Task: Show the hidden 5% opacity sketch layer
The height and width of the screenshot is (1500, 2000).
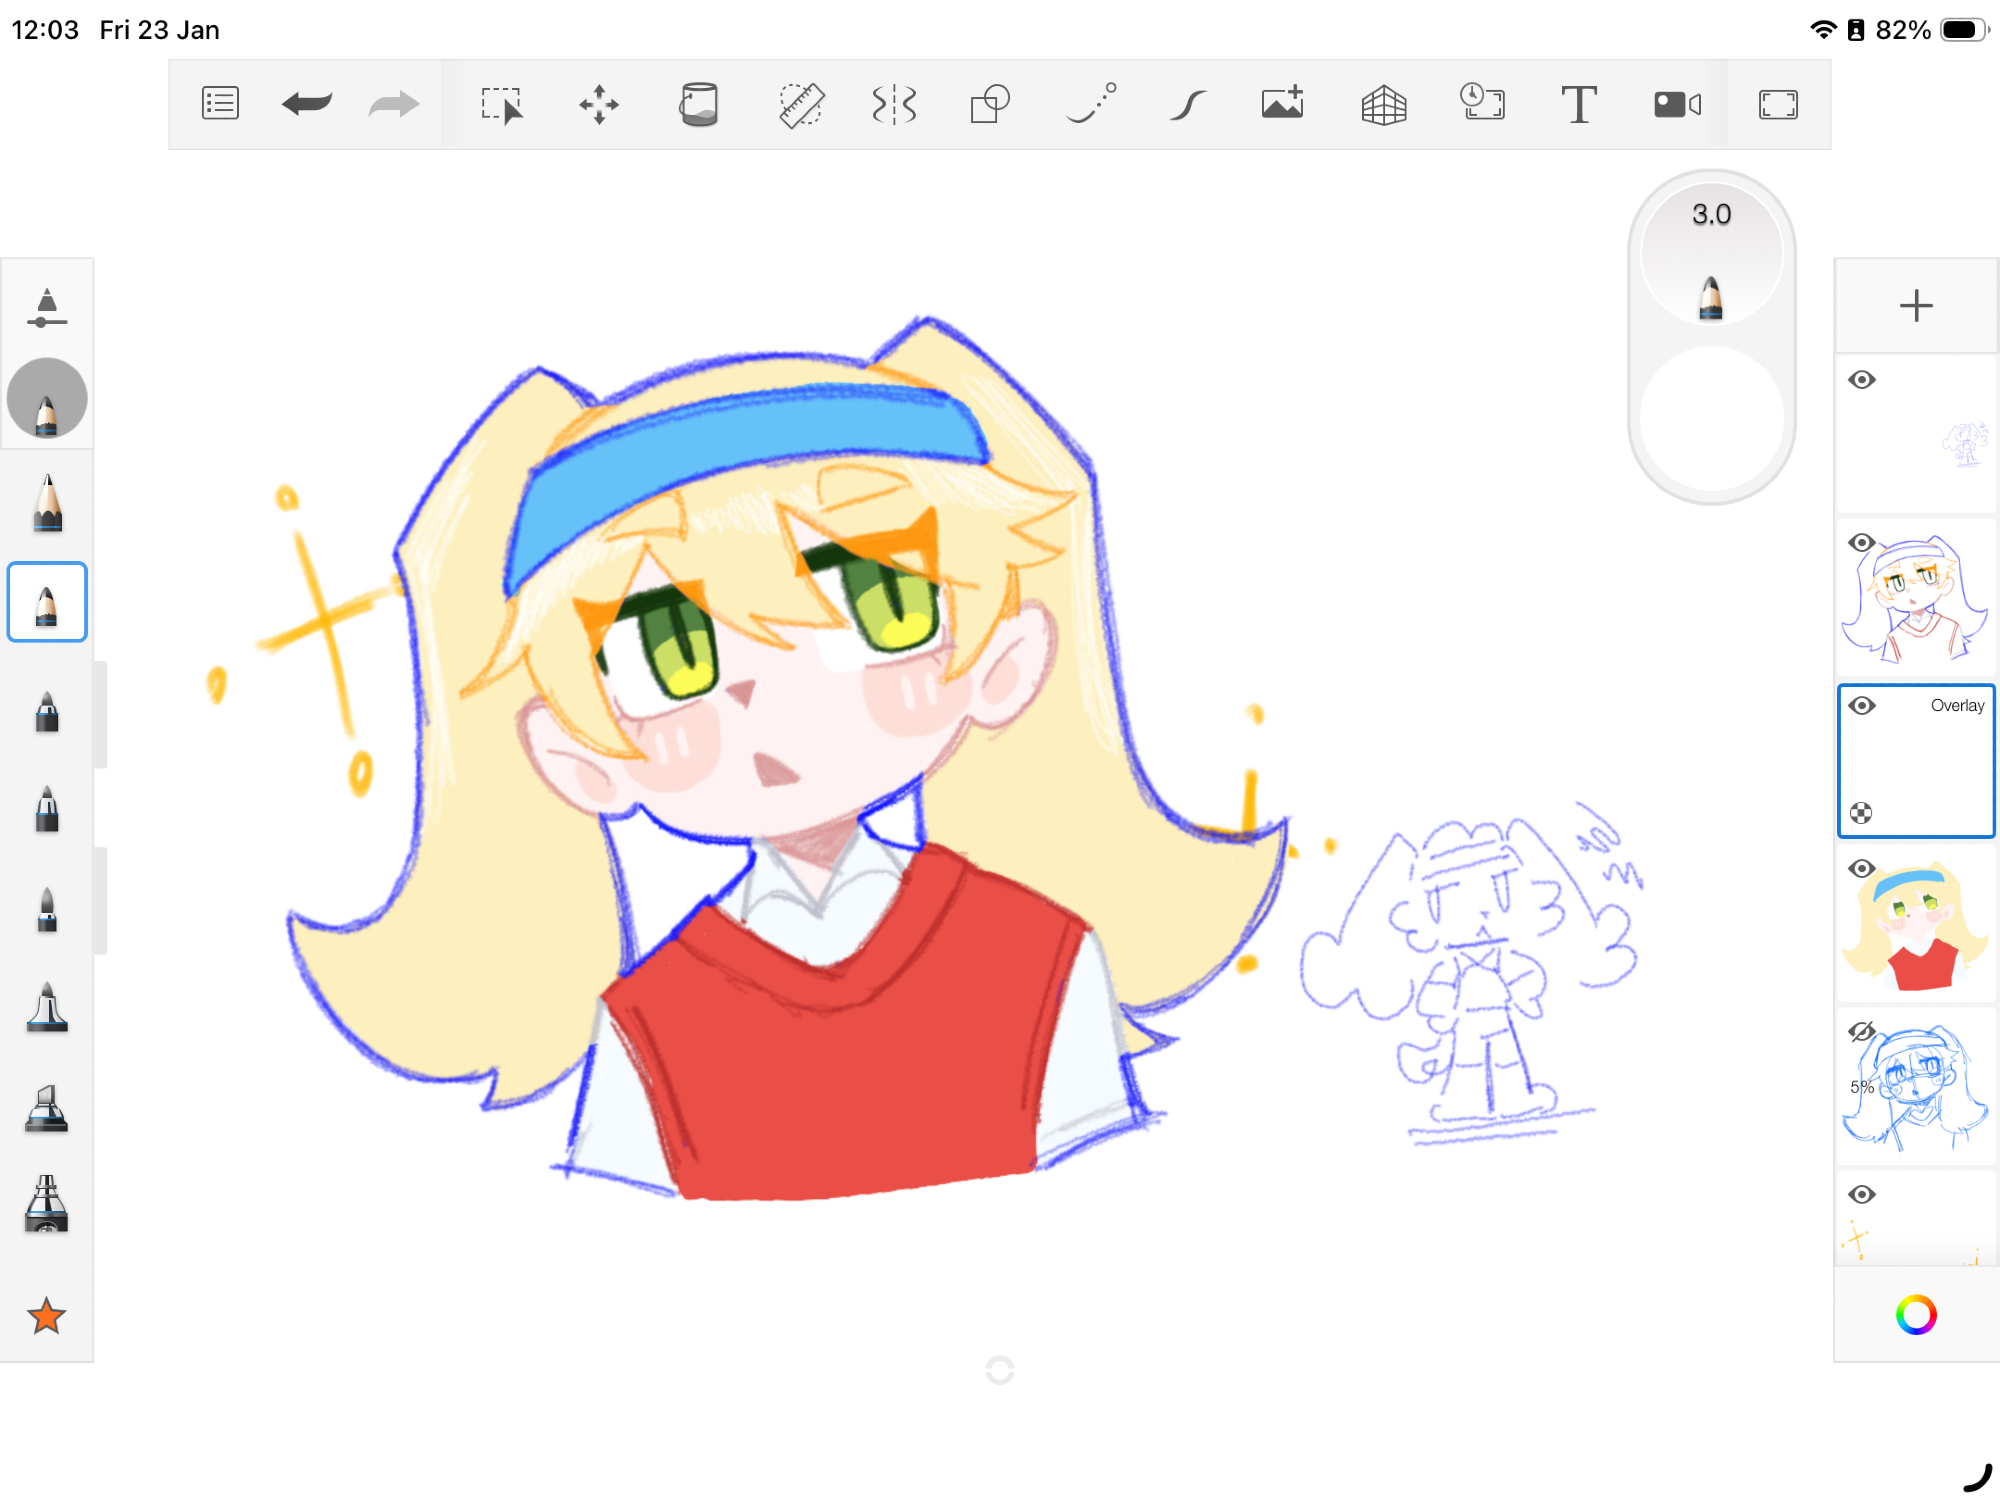Action: click(1862, 1032)
